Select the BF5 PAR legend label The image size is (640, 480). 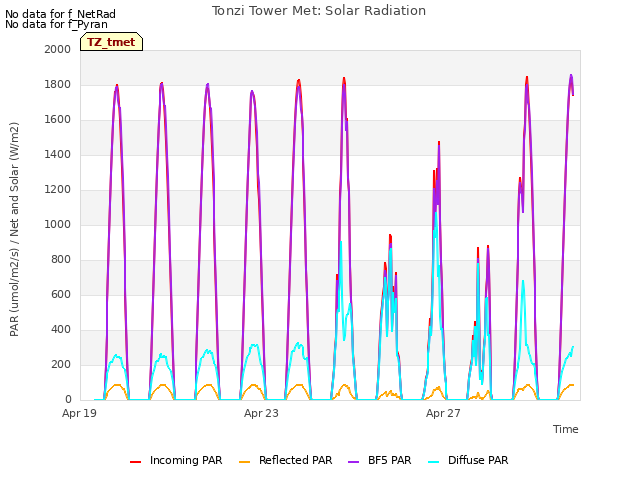coord(389,460)
